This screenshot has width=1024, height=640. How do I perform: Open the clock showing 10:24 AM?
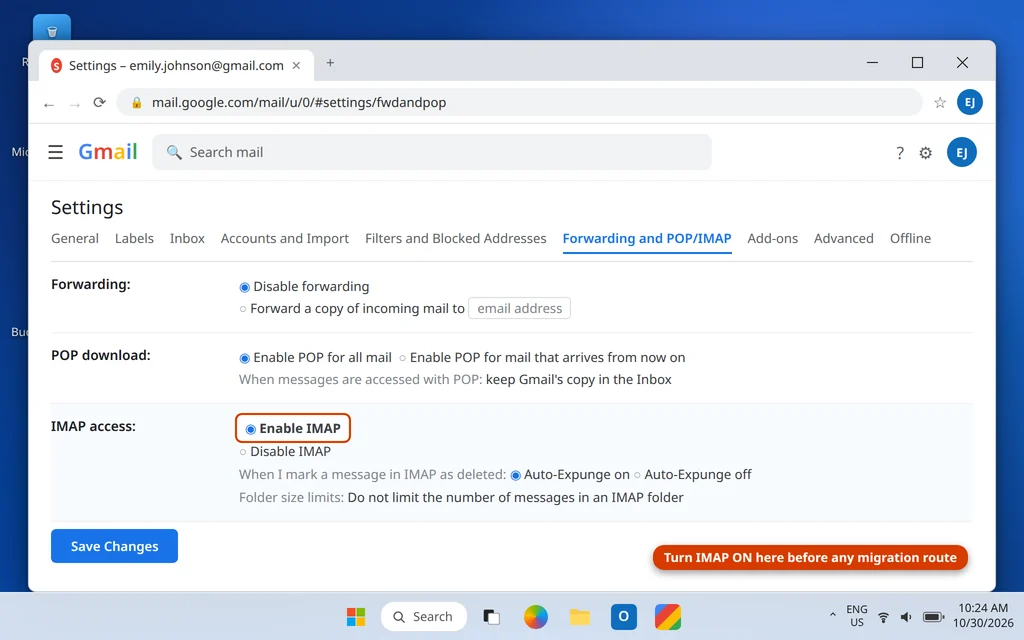pos(983,615)
